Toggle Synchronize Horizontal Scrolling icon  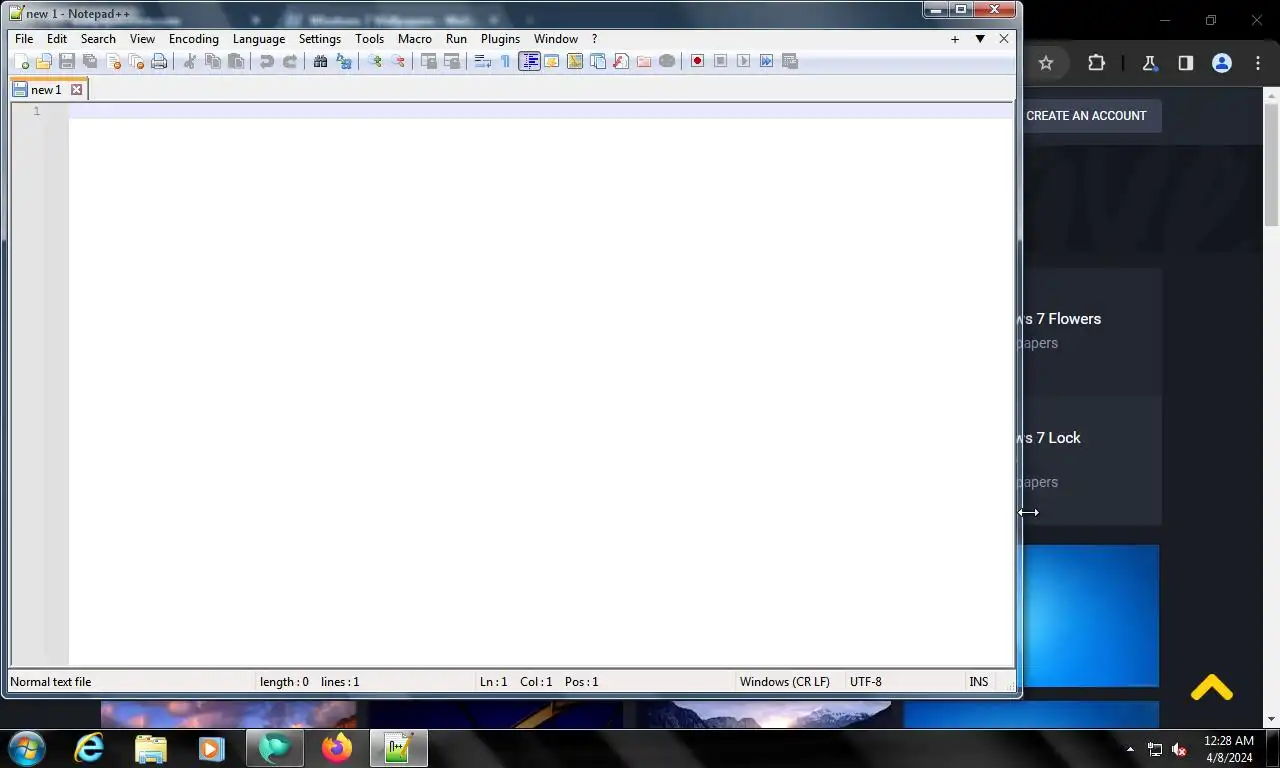(x=452, y=61)
